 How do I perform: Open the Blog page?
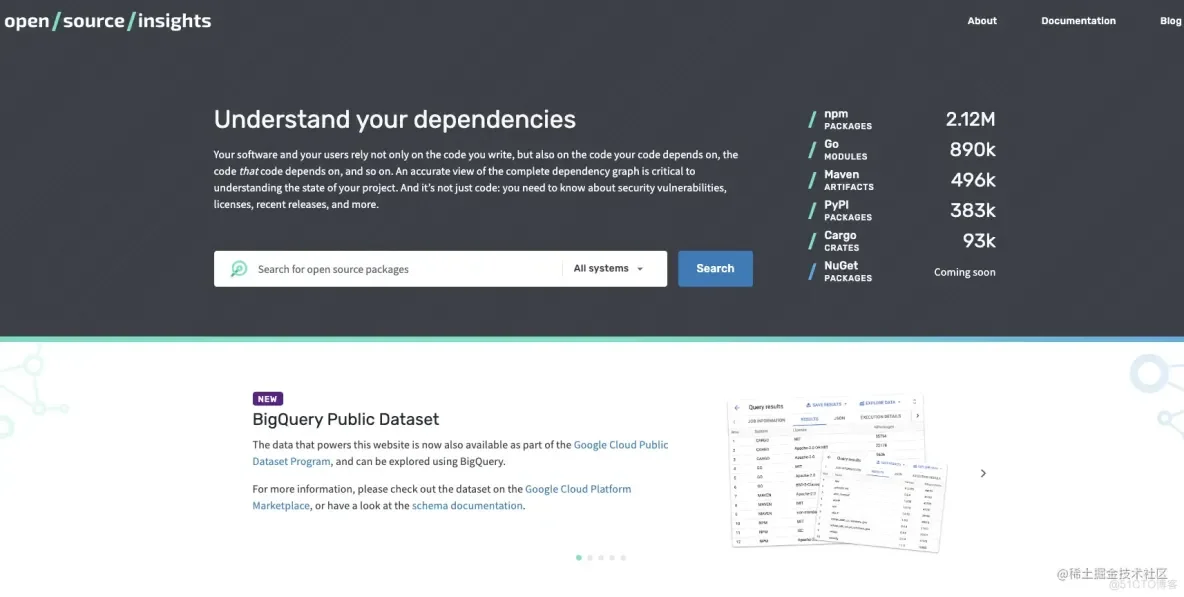(1170, 21)
